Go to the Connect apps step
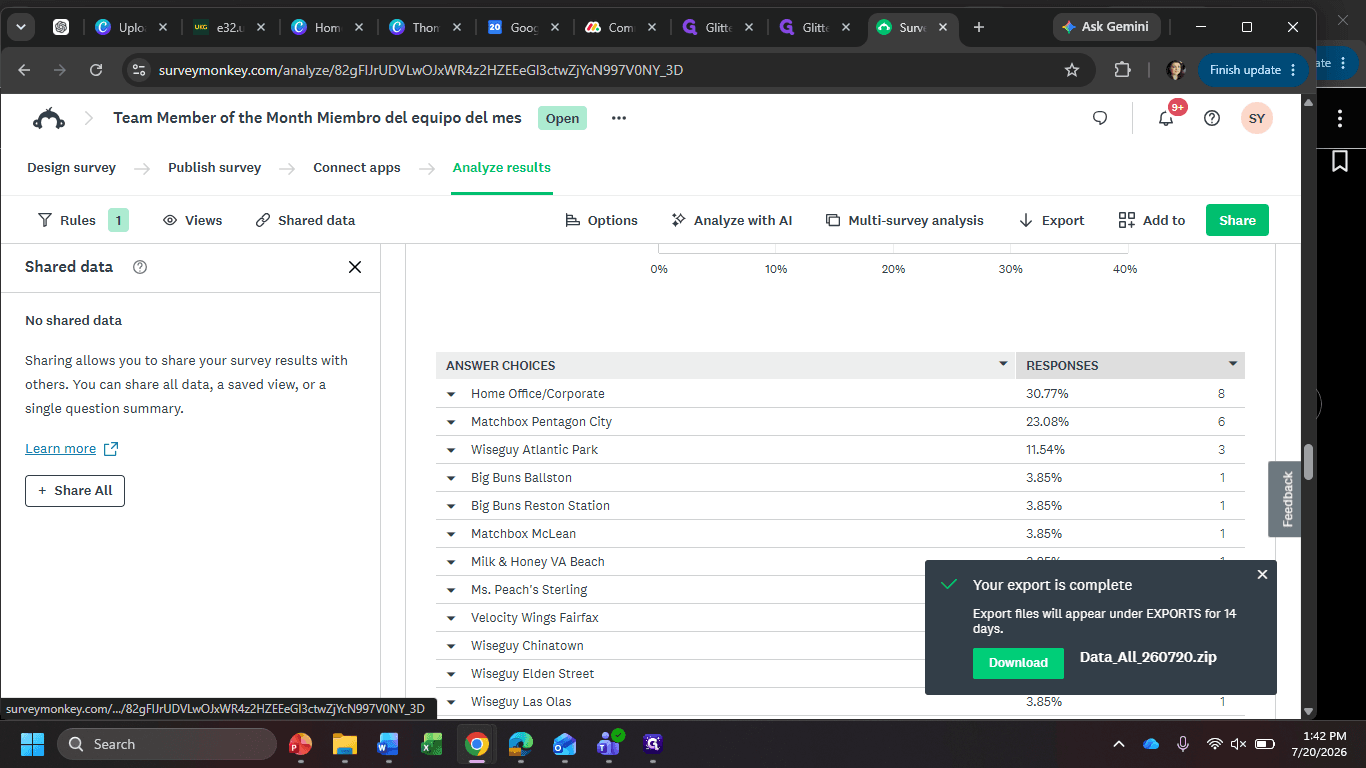The image size is (1366, 768). [x=357, y=168]
